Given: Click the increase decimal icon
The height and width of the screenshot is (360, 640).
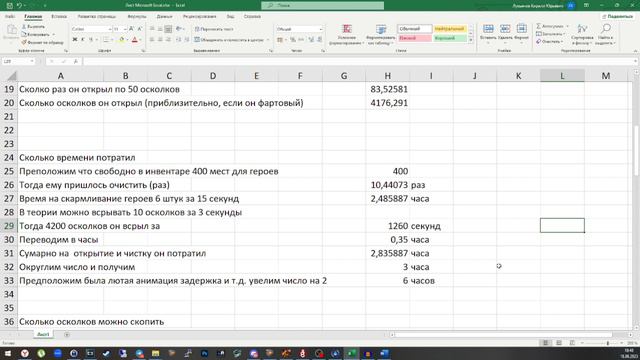Looking at the screenshot, I should click(x=311, y=40).
